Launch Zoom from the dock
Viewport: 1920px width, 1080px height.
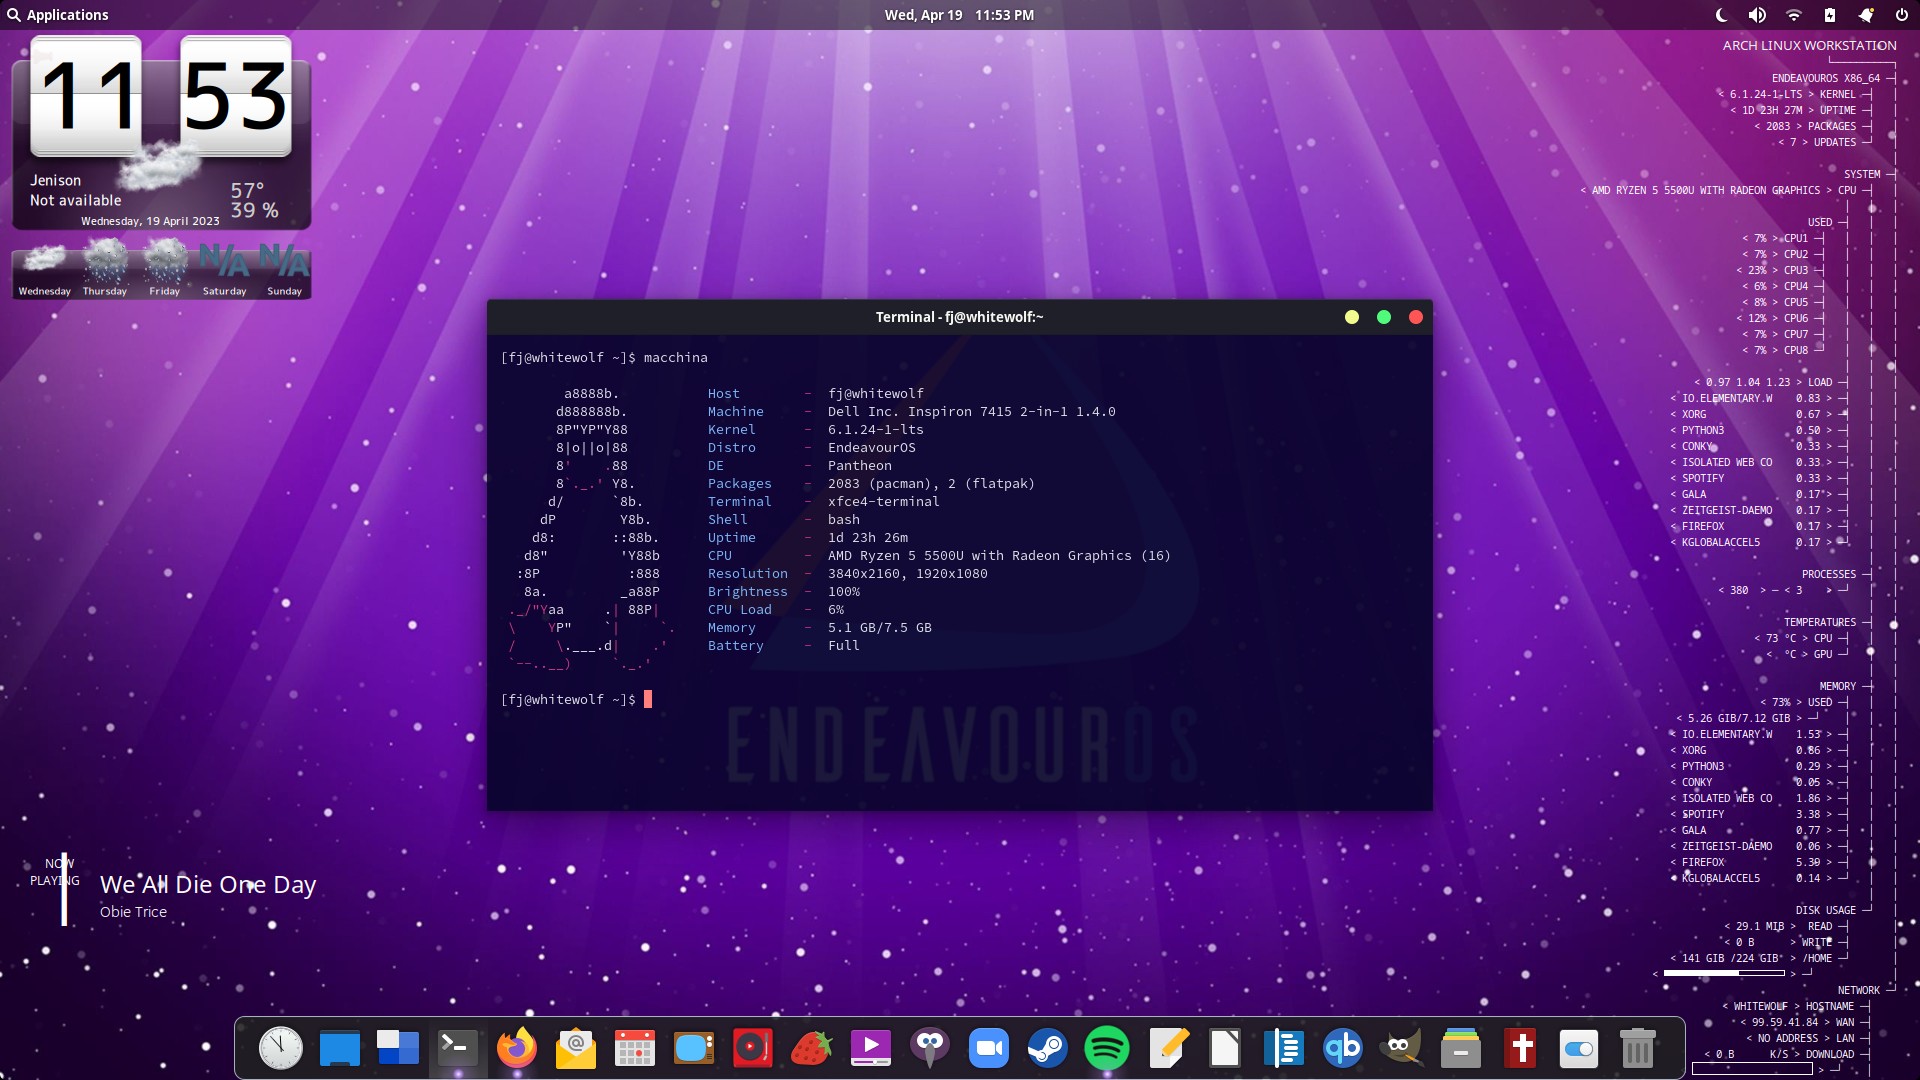(x=988, y=1048)
